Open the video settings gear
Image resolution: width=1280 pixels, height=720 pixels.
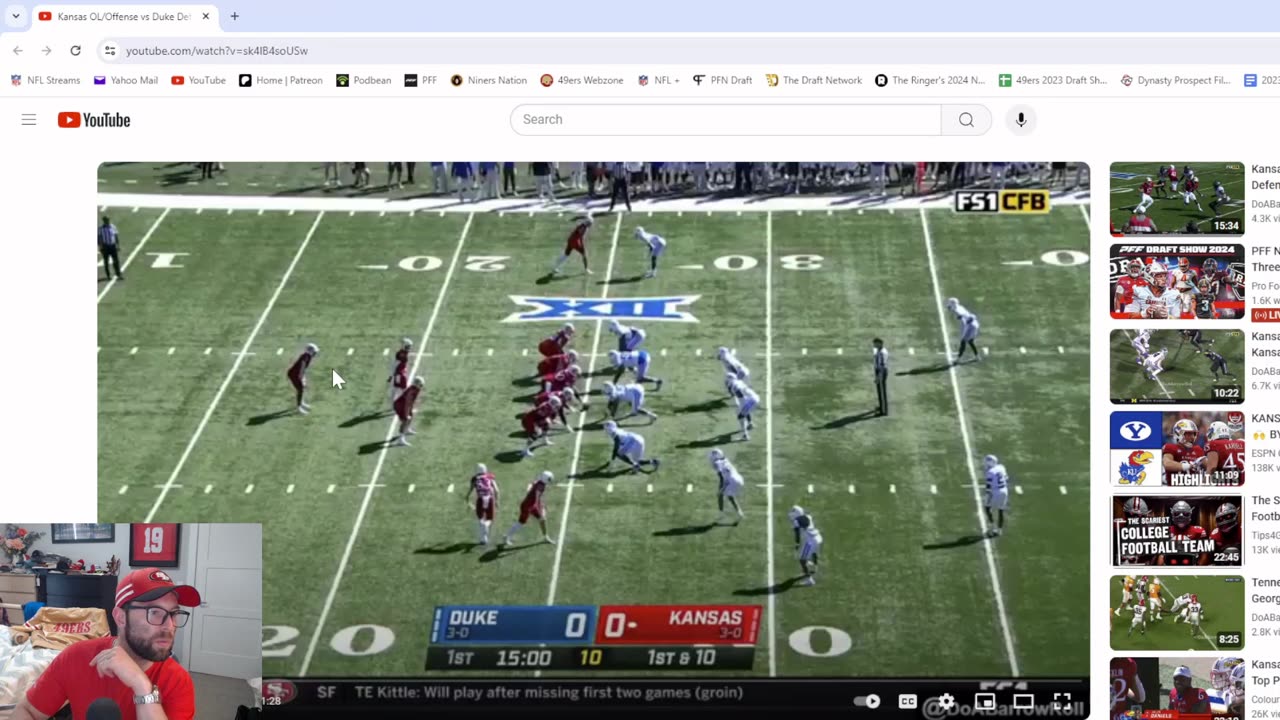tap(946, 701)
